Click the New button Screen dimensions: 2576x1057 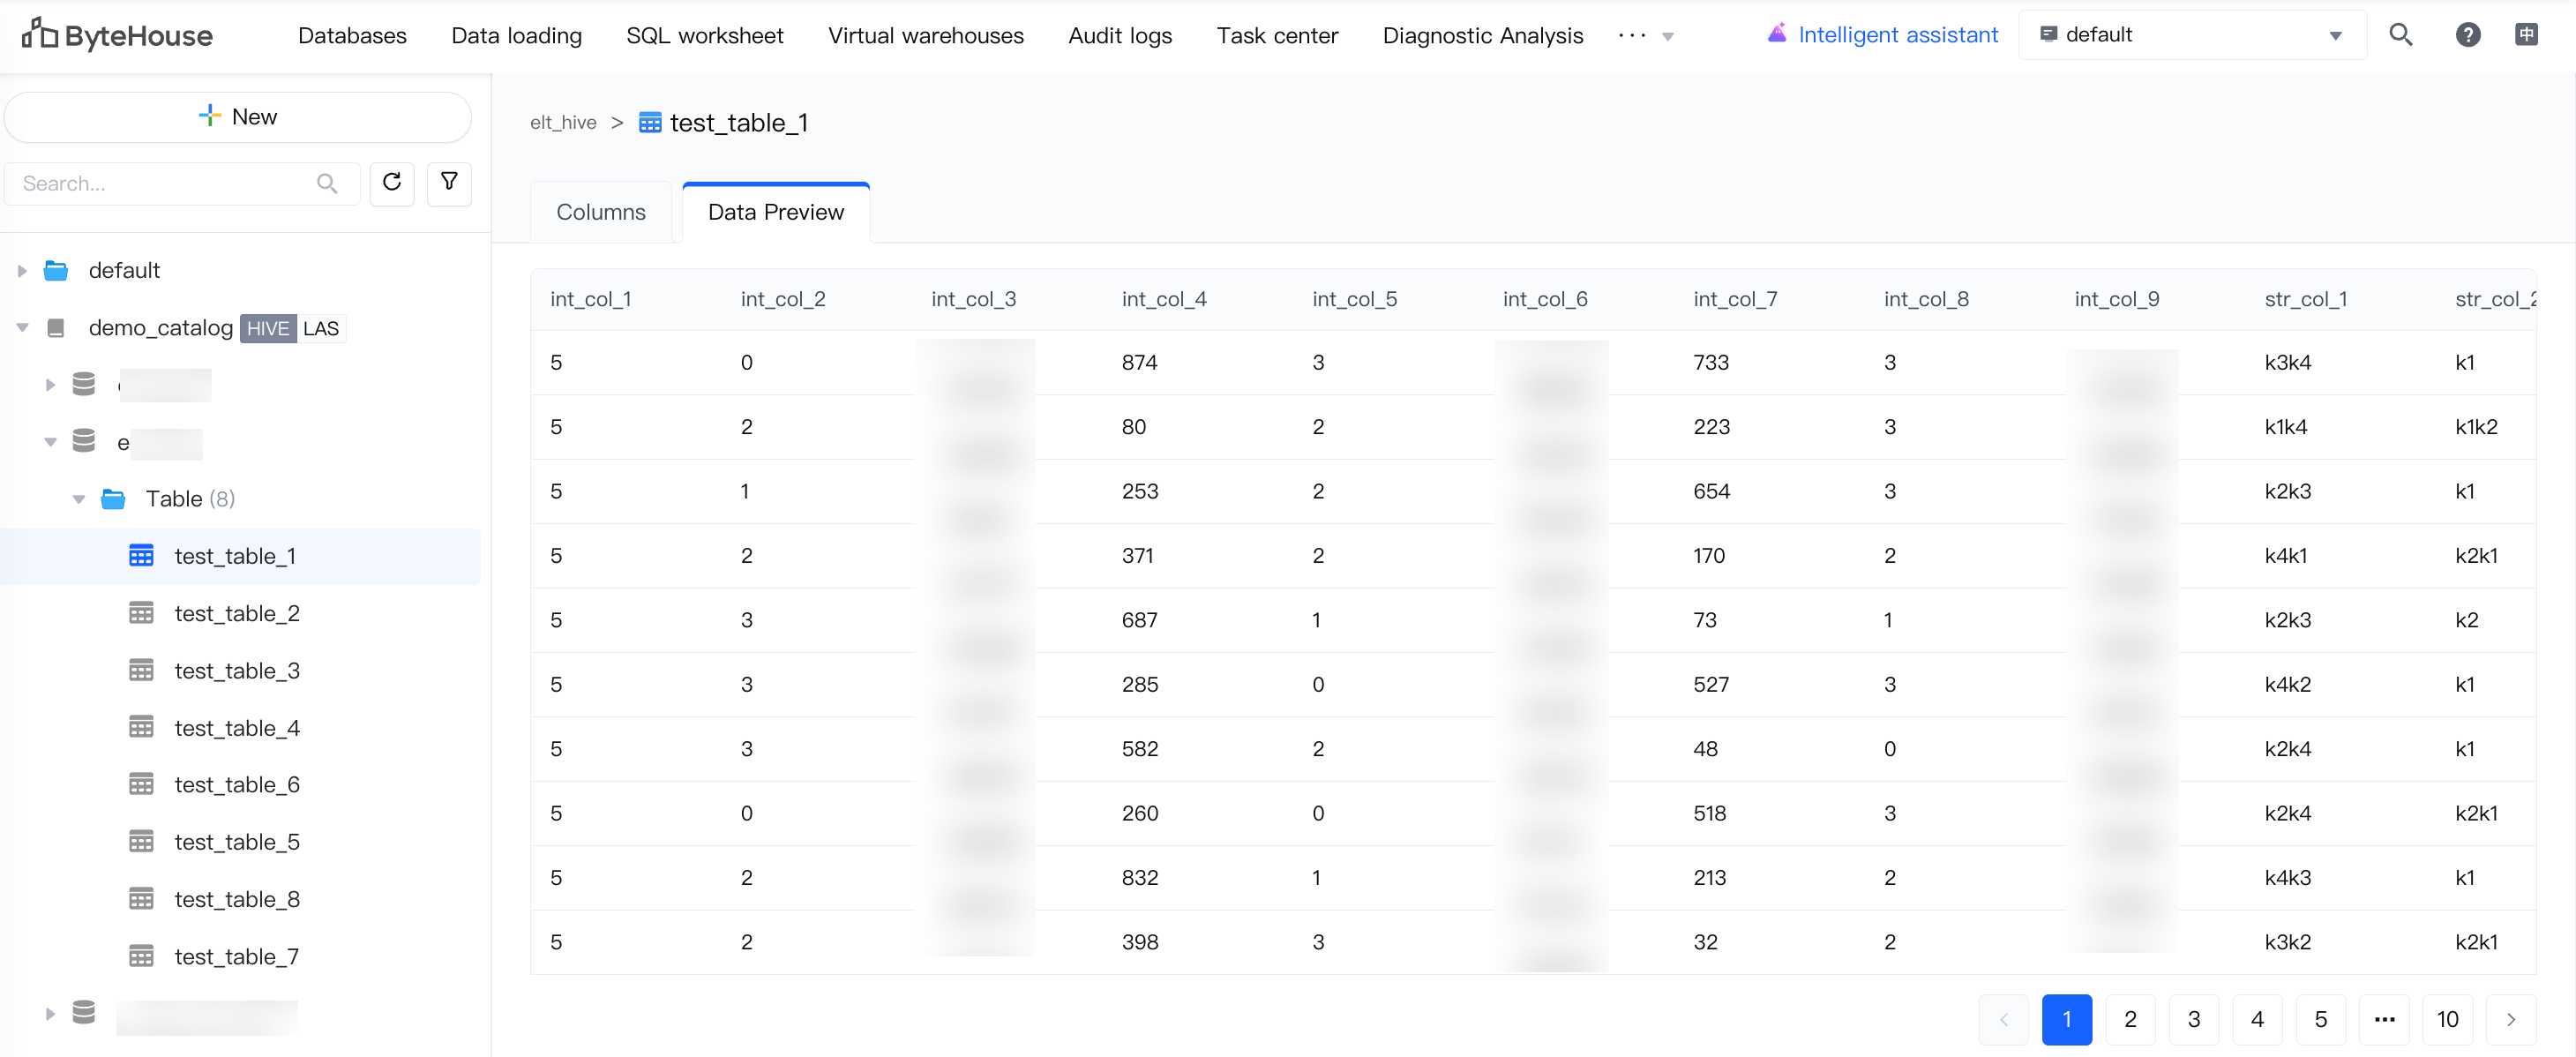pyautogui.click(x=238, y=117)
